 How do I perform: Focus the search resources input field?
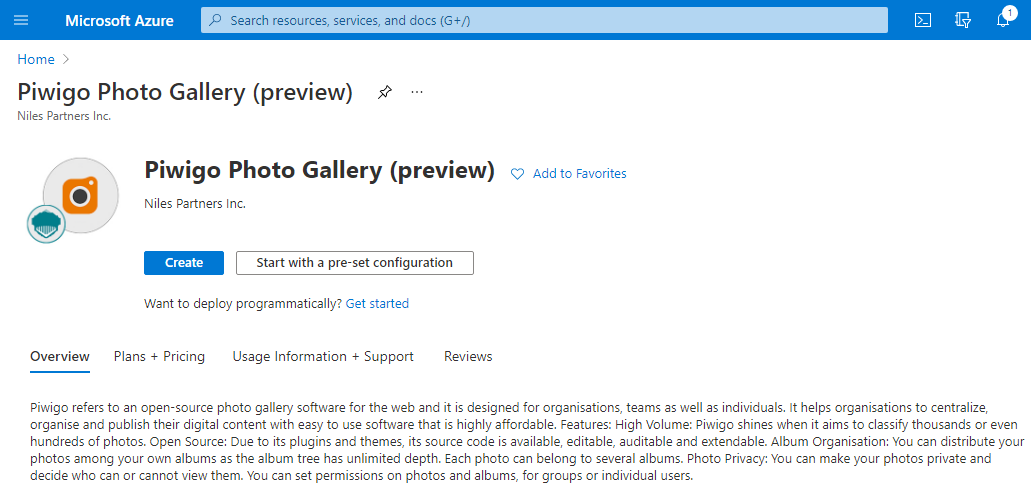550,20
